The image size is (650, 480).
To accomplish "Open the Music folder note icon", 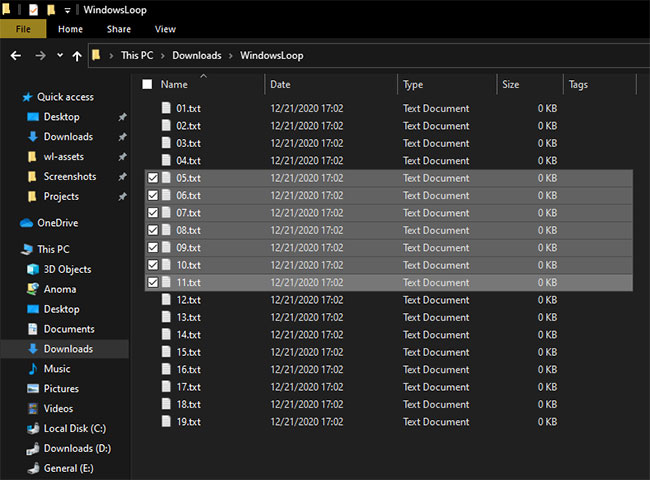I will click(x=33, y=368).
